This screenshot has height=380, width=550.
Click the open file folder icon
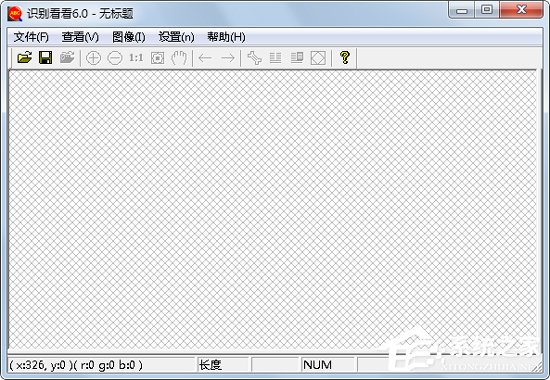(25, 58)
